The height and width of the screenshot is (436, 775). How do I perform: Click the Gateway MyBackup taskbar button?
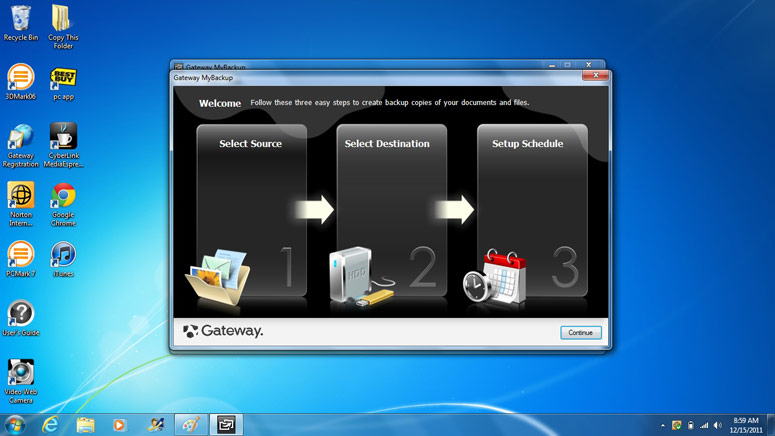click(226, 425)
